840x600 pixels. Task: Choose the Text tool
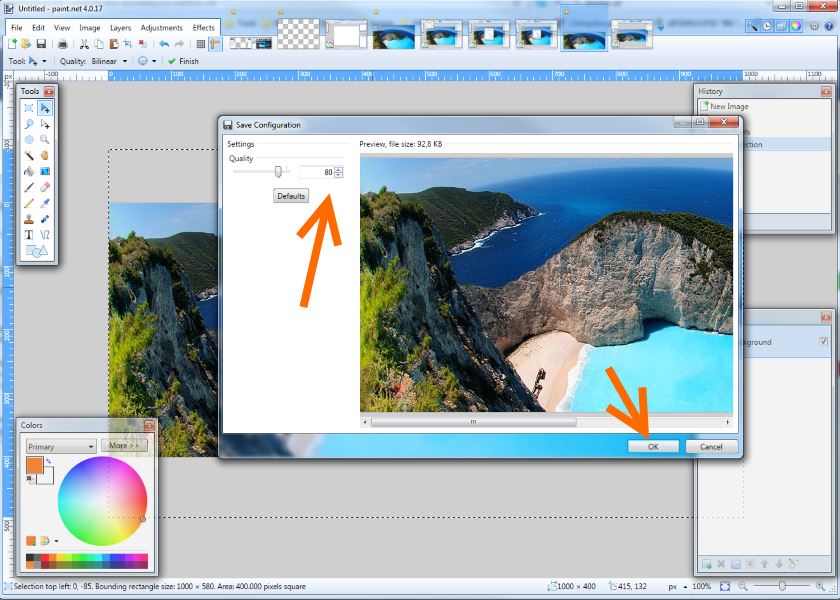tap(29, 234)
